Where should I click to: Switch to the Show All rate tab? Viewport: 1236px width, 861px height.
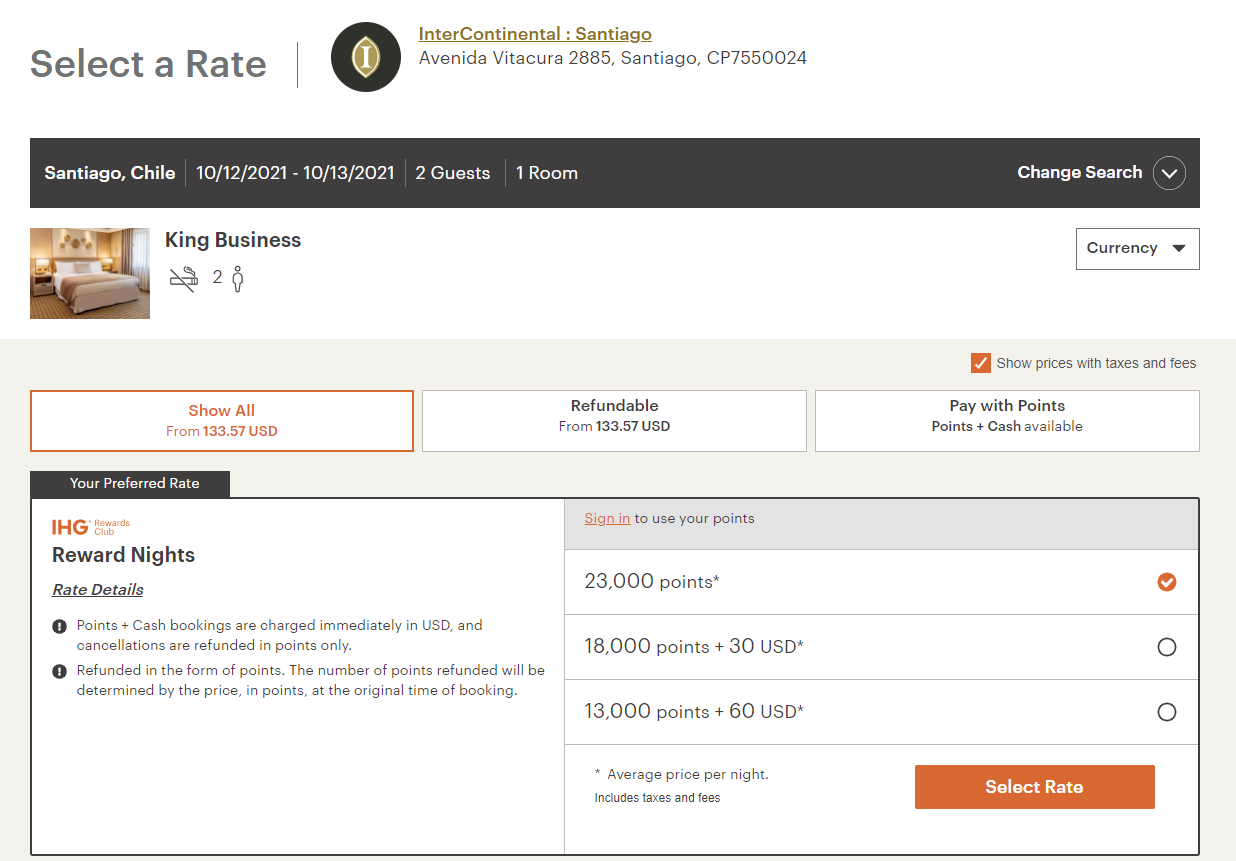222,421
